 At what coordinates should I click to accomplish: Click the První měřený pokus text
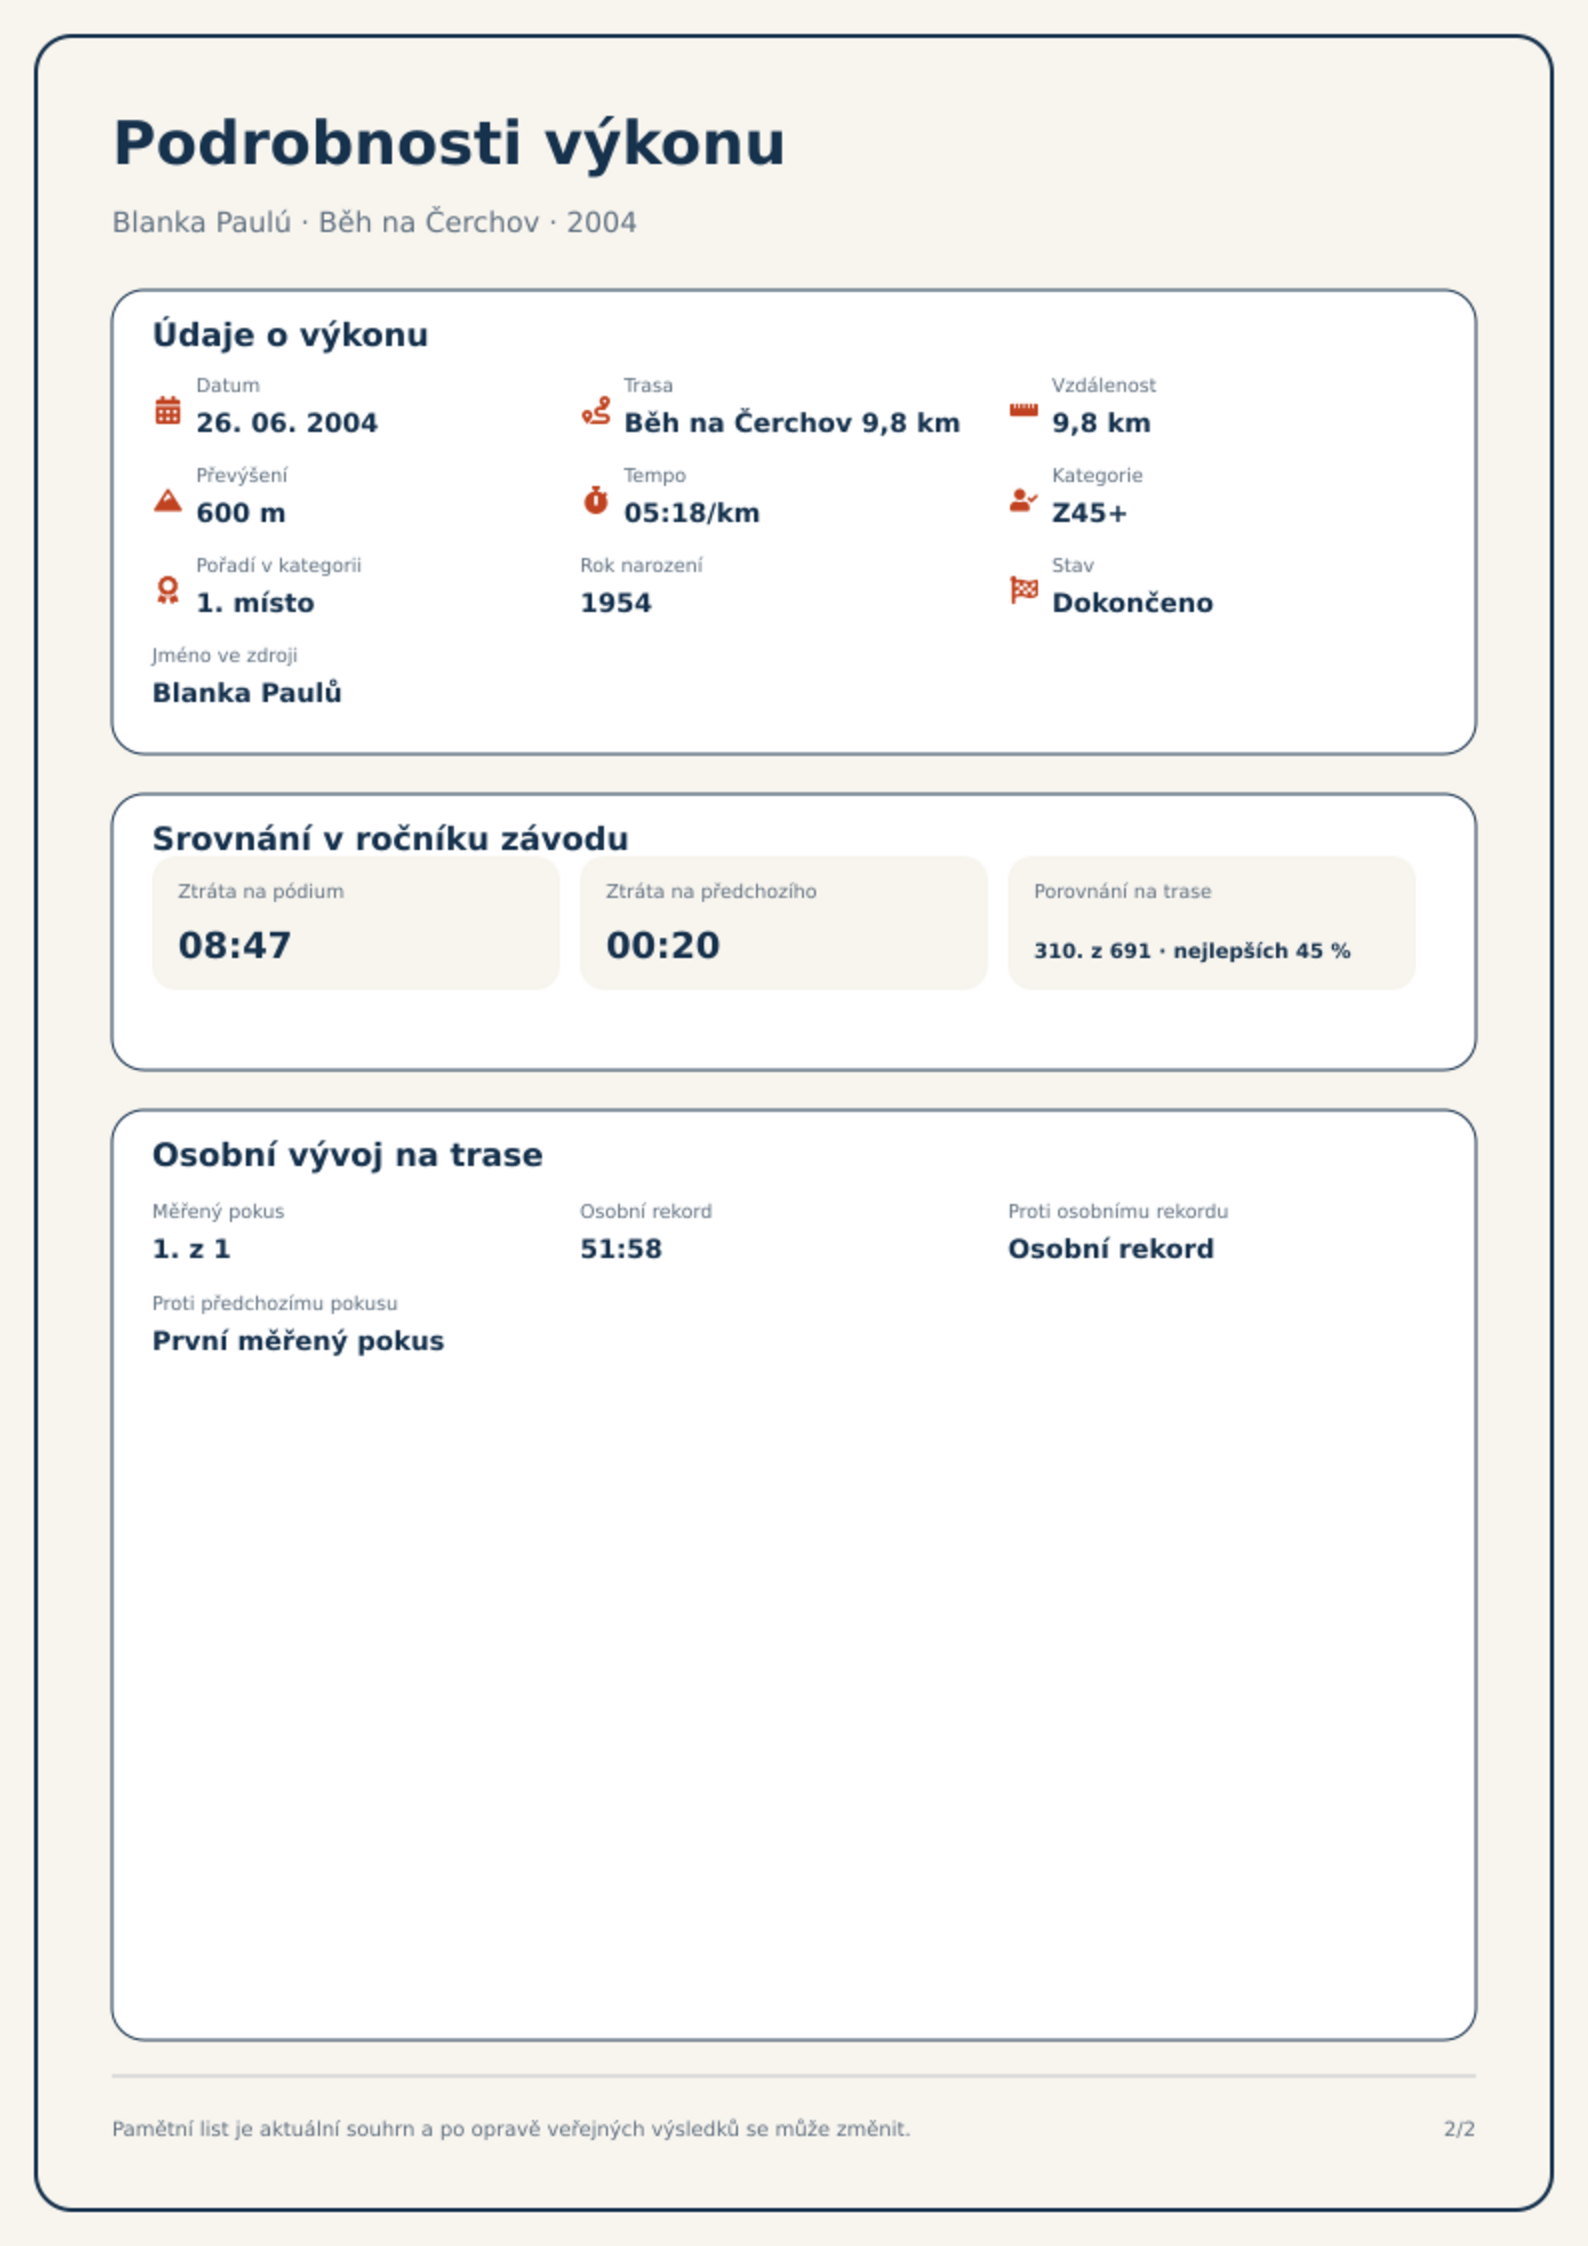(x=298, y=1341)
